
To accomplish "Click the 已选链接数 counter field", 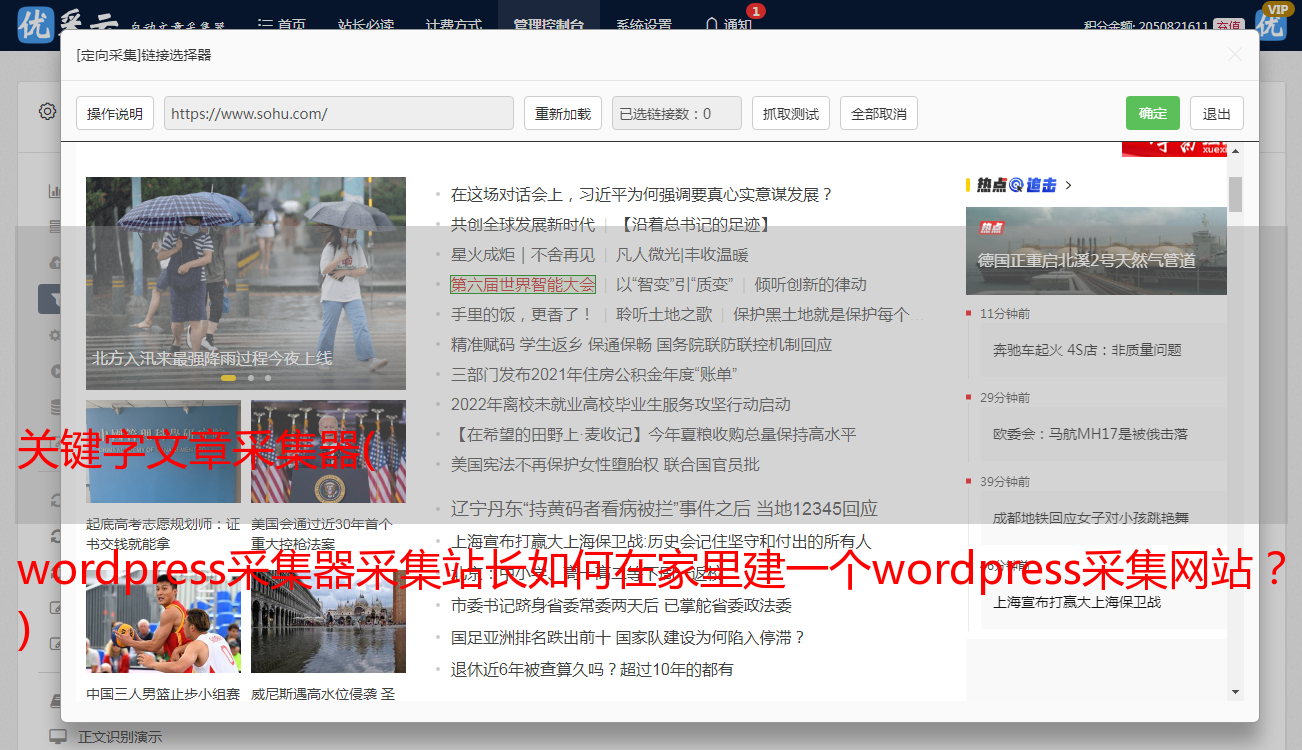I will [677, 113].
